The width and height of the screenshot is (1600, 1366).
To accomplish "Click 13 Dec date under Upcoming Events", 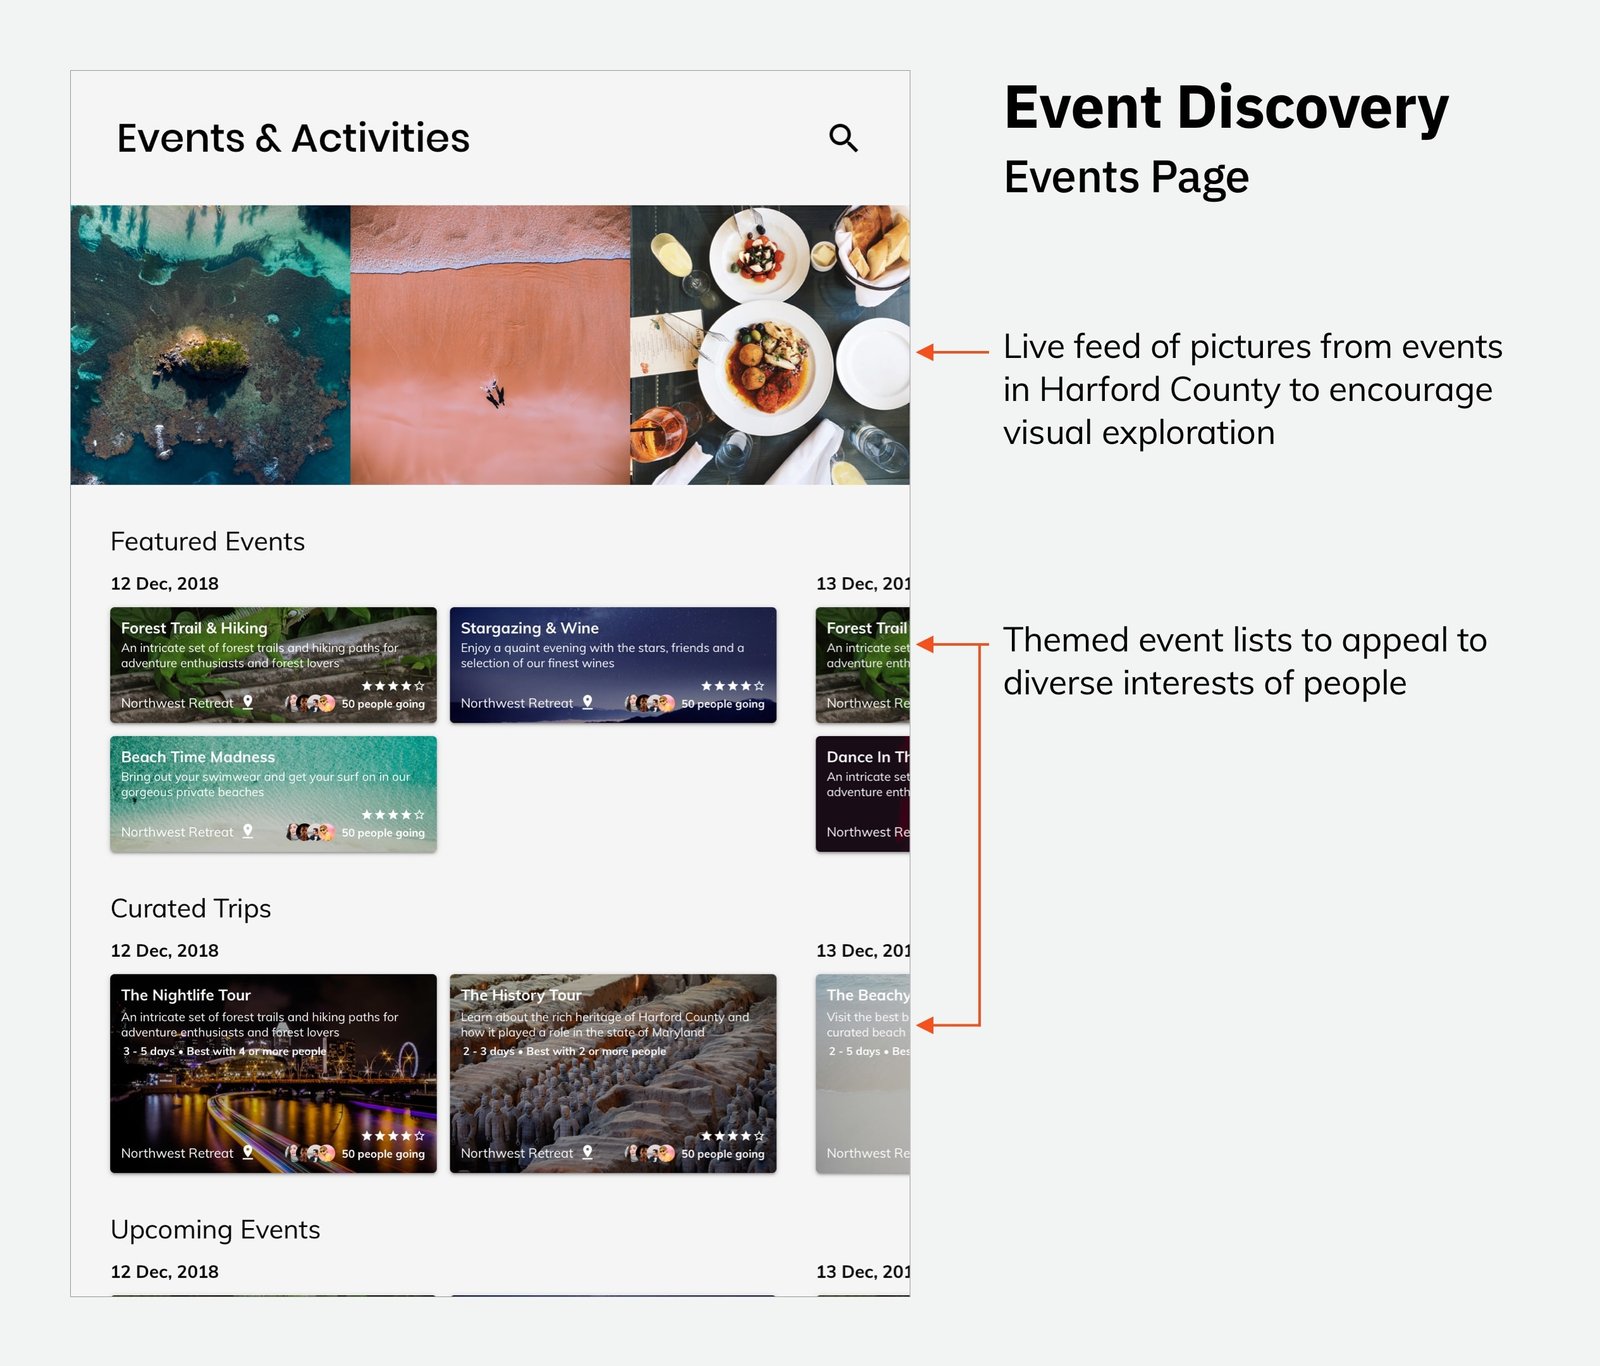I will coord(863,1272).
